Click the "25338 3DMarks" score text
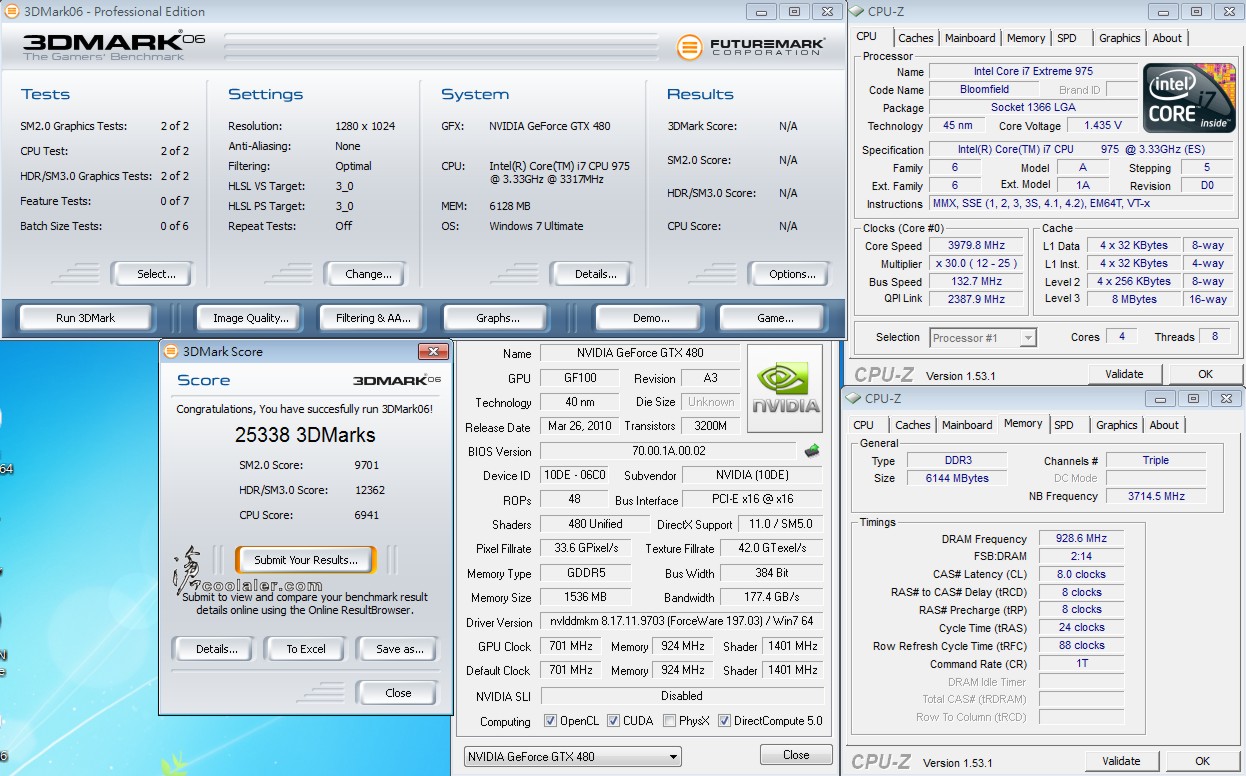This screenshot has height=776, width=1246. pos(305,435)
